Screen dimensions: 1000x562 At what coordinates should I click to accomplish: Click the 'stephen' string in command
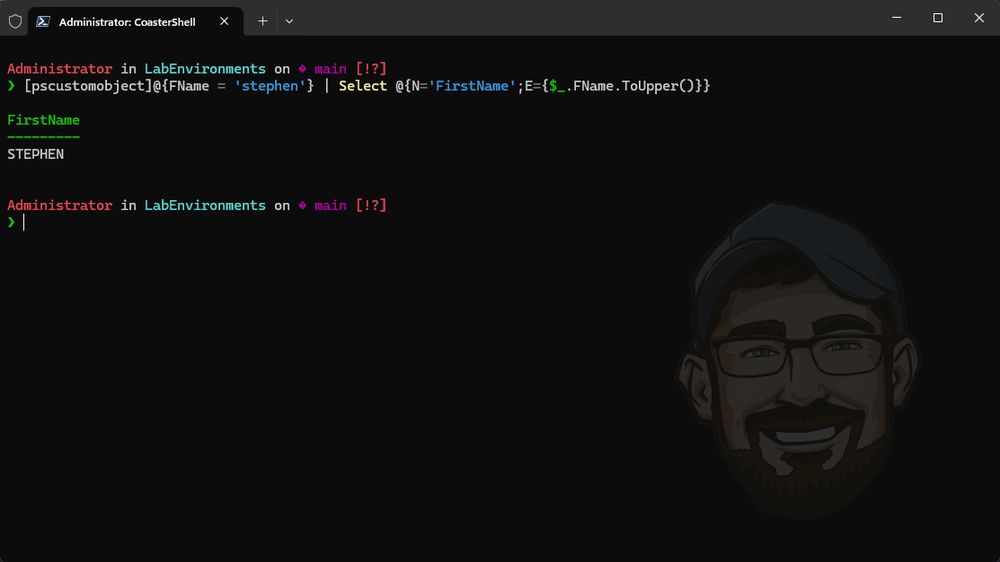point(270,86)
